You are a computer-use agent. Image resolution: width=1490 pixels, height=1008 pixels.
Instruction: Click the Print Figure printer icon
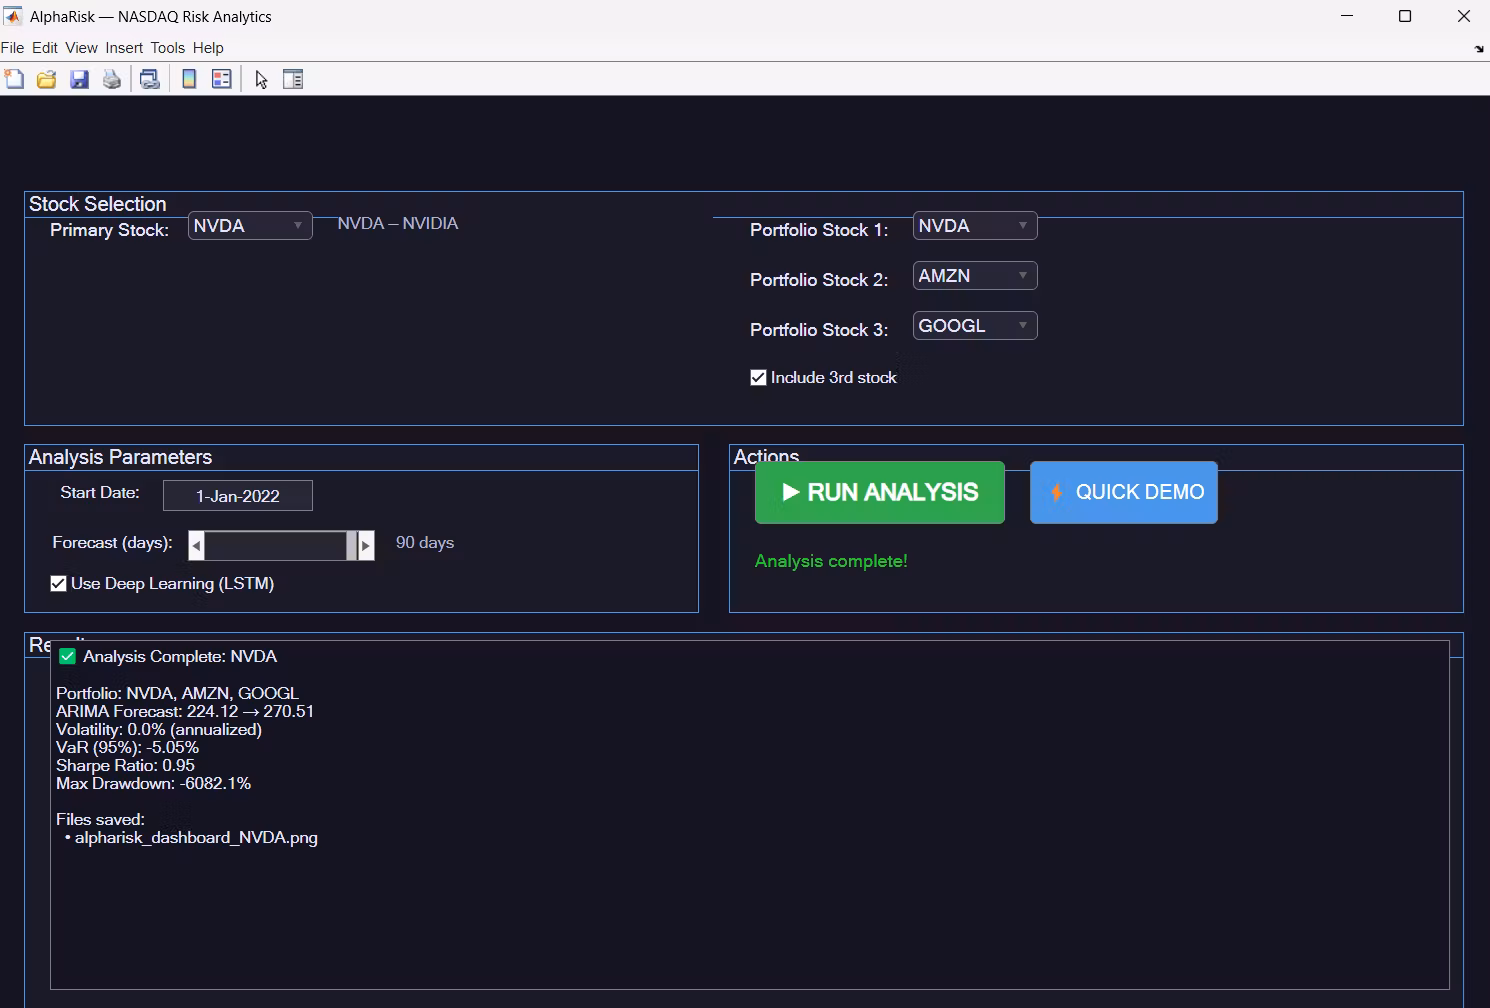click(112, 79)
